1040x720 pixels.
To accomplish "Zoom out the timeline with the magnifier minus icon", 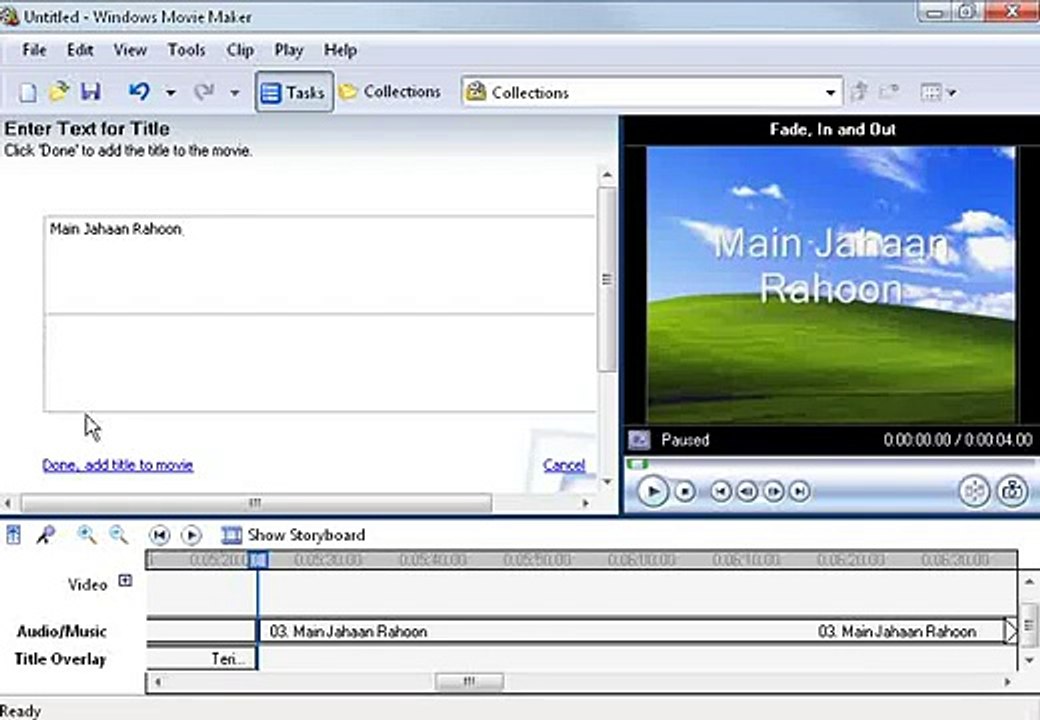I will coord(119,534).
